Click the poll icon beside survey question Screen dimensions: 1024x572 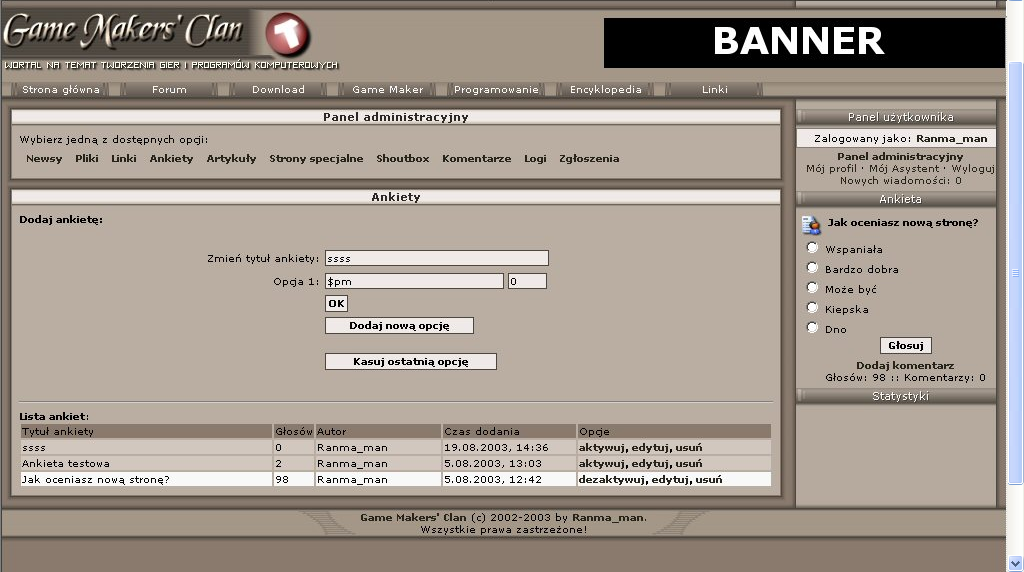(812, 224)
